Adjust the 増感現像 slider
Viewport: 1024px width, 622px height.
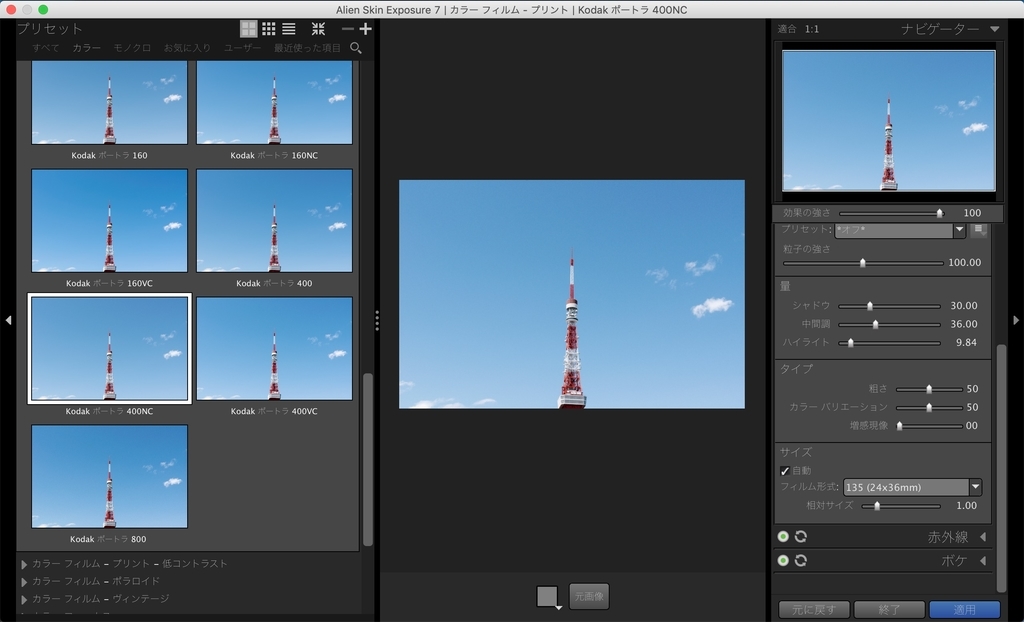click(x=929, y=425)
